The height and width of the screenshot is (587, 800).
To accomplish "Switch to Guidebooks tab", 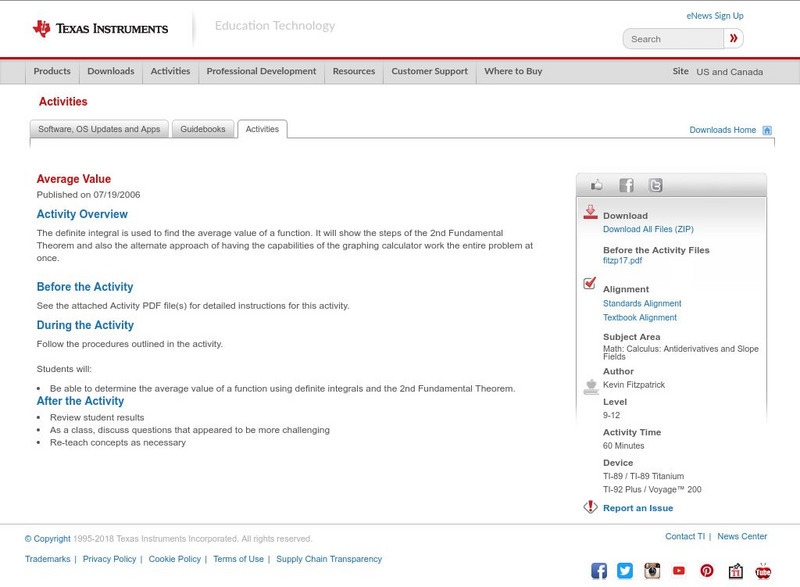I will [203, 129].
